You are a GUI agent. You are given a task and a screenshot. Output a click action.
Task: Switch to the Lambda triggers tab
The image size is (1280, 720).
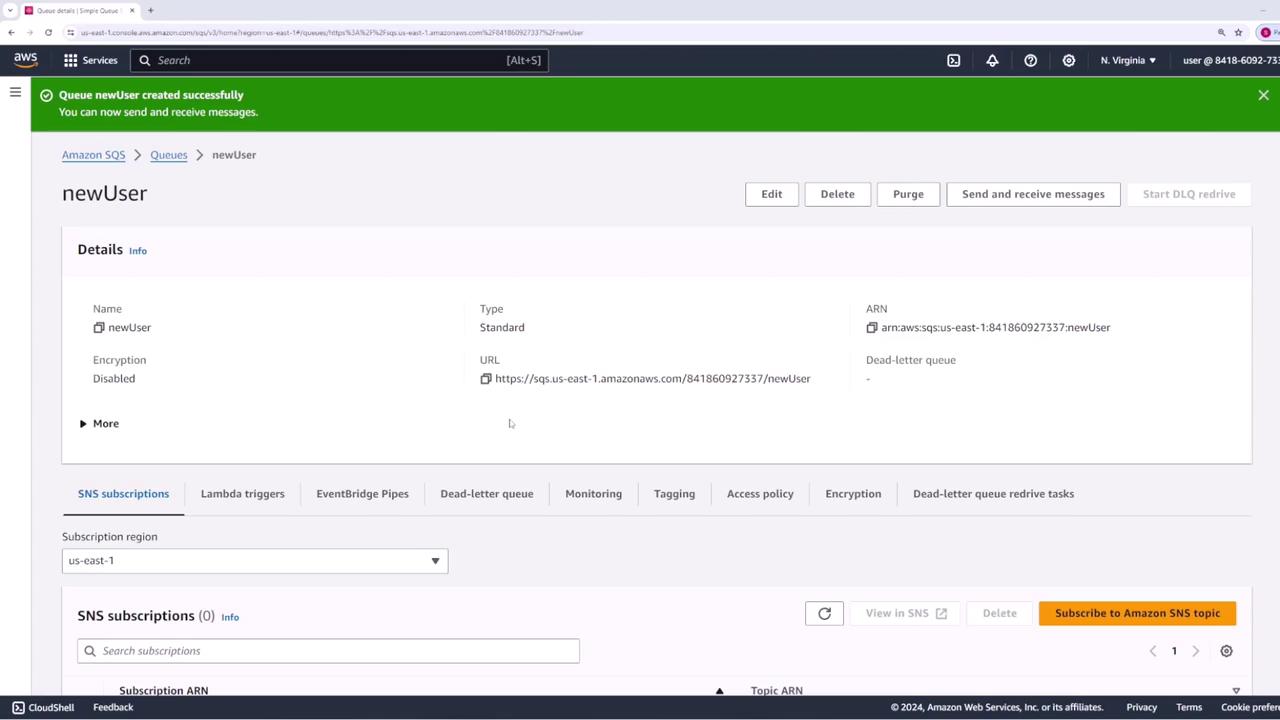(243, 494)
